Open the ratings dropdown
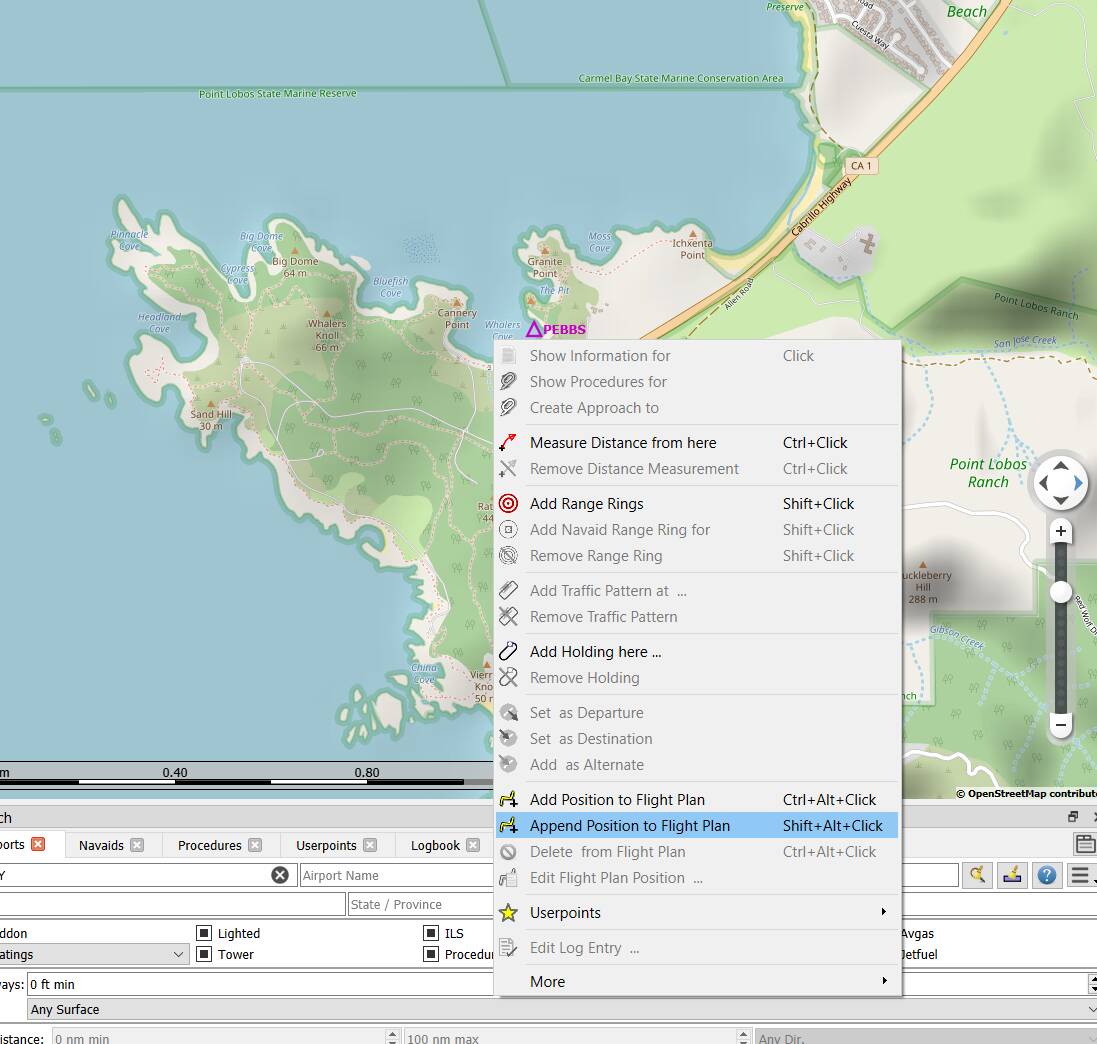This screenshot has height=1044, width=1097. (94, 954)
